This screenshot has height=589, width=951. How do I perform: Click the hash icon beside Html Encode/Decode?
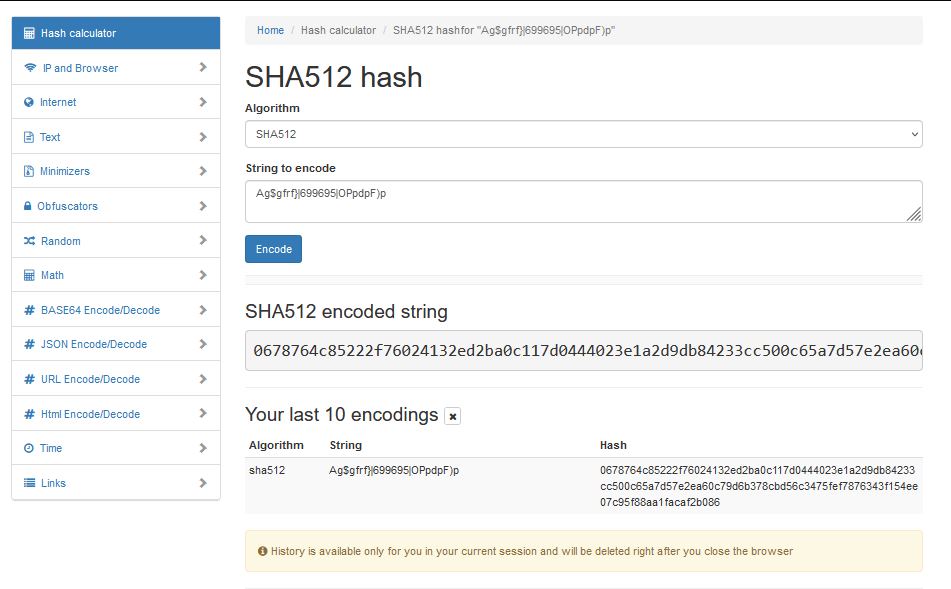coord(29,414)
